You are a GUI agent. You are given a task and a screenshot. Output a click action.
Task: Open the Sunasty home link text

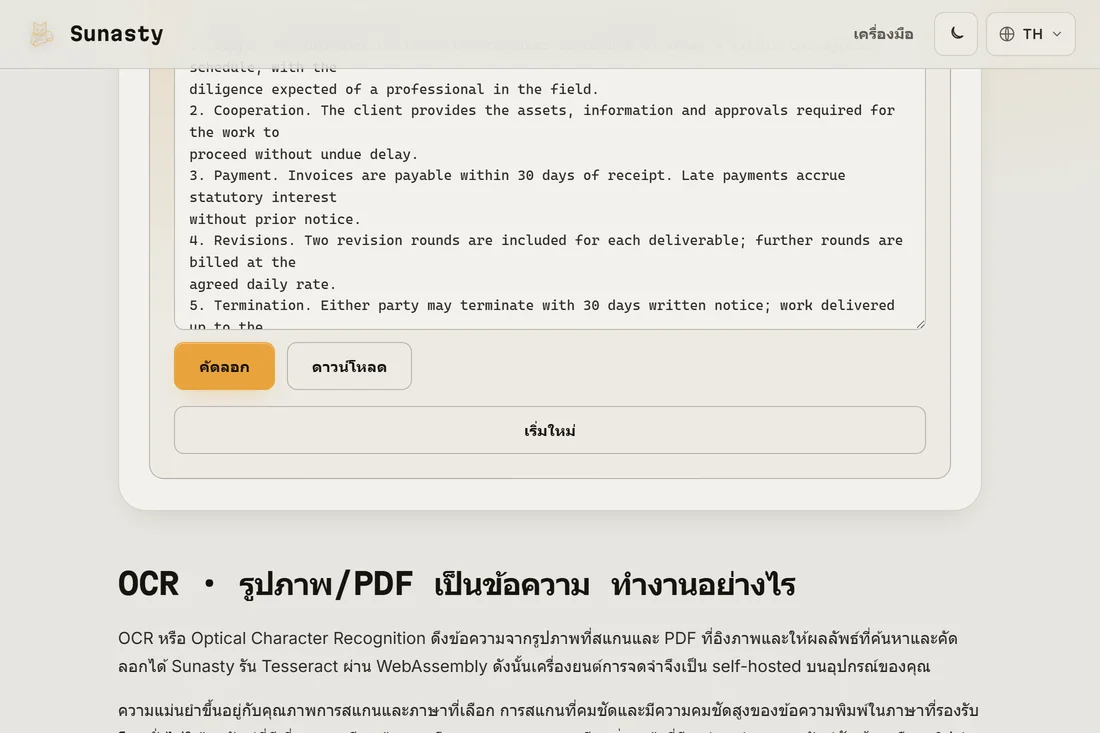pyautogui.click(x=116, y=34)
